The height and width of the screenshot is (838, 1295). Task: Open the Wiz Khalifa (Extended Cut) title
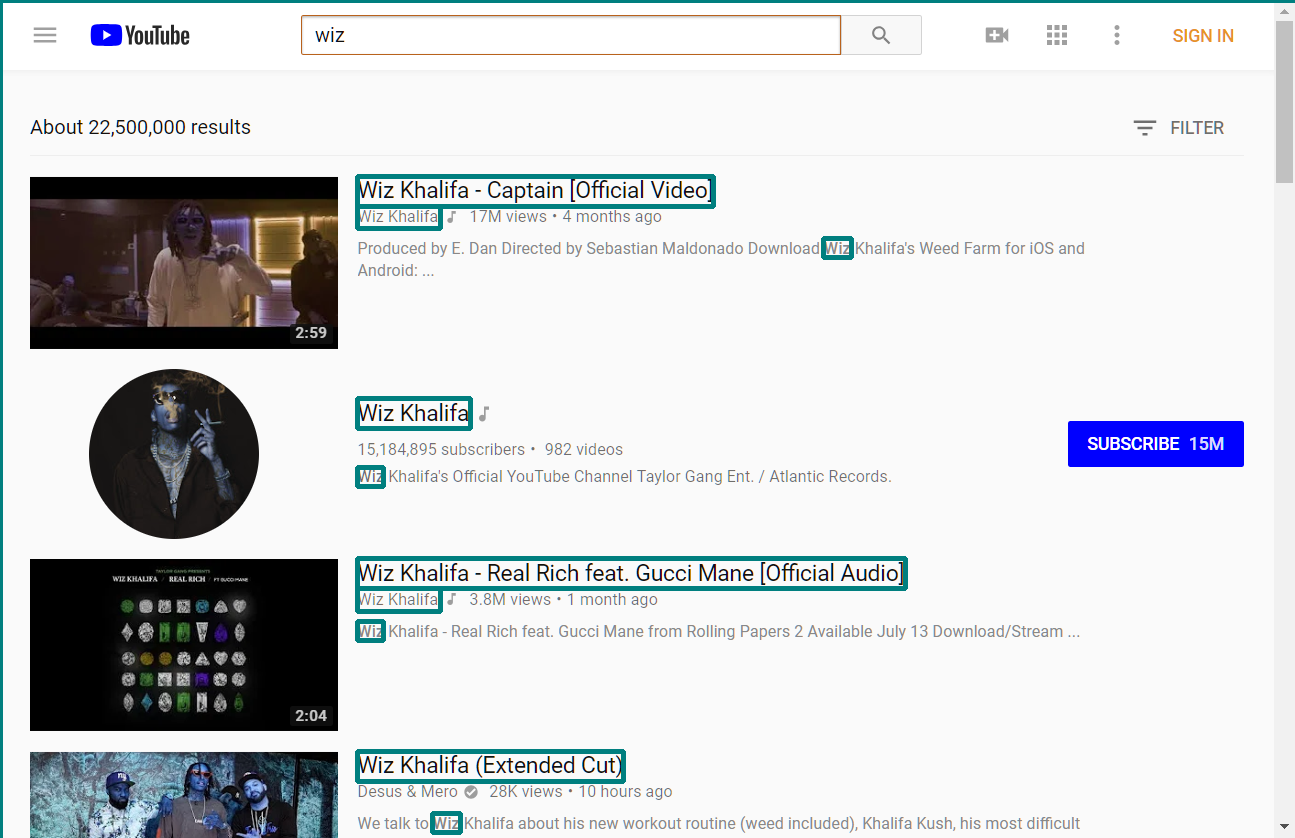(x=491, y=766)
